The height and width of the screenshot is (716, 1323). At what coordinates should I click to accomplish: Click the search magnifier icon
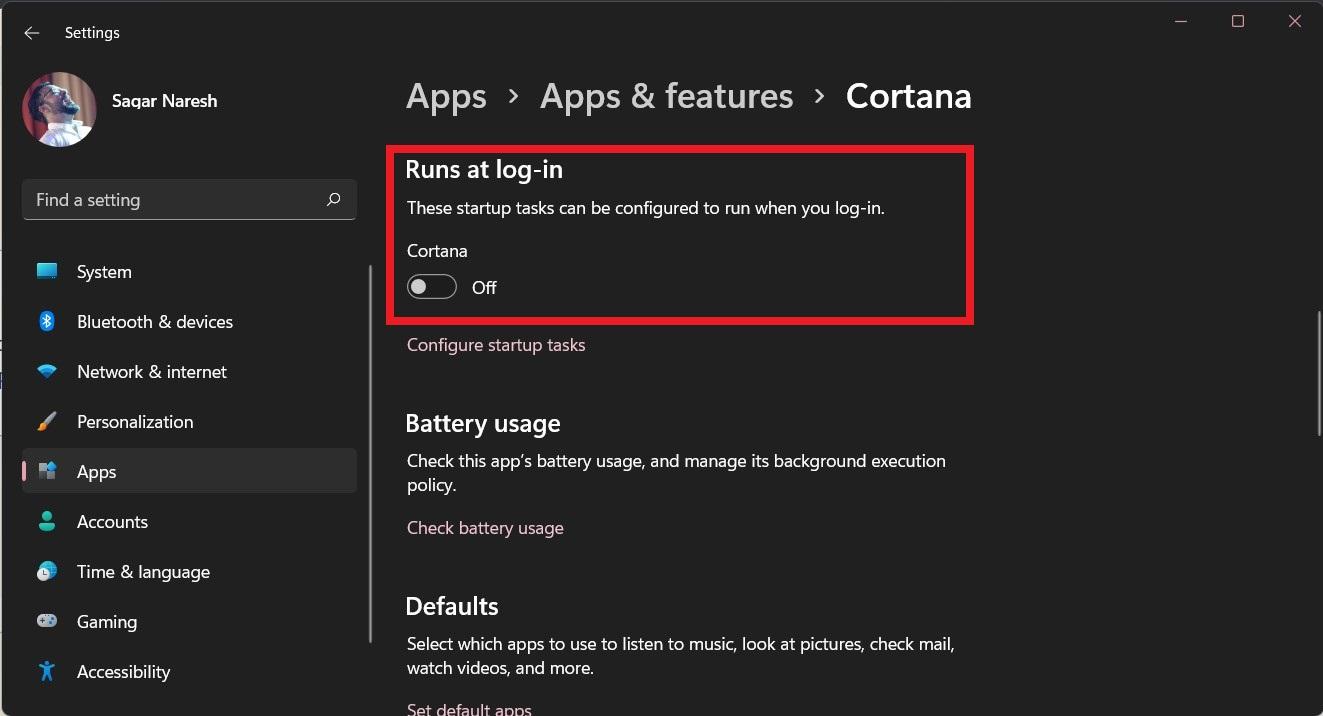pos(334,200)
